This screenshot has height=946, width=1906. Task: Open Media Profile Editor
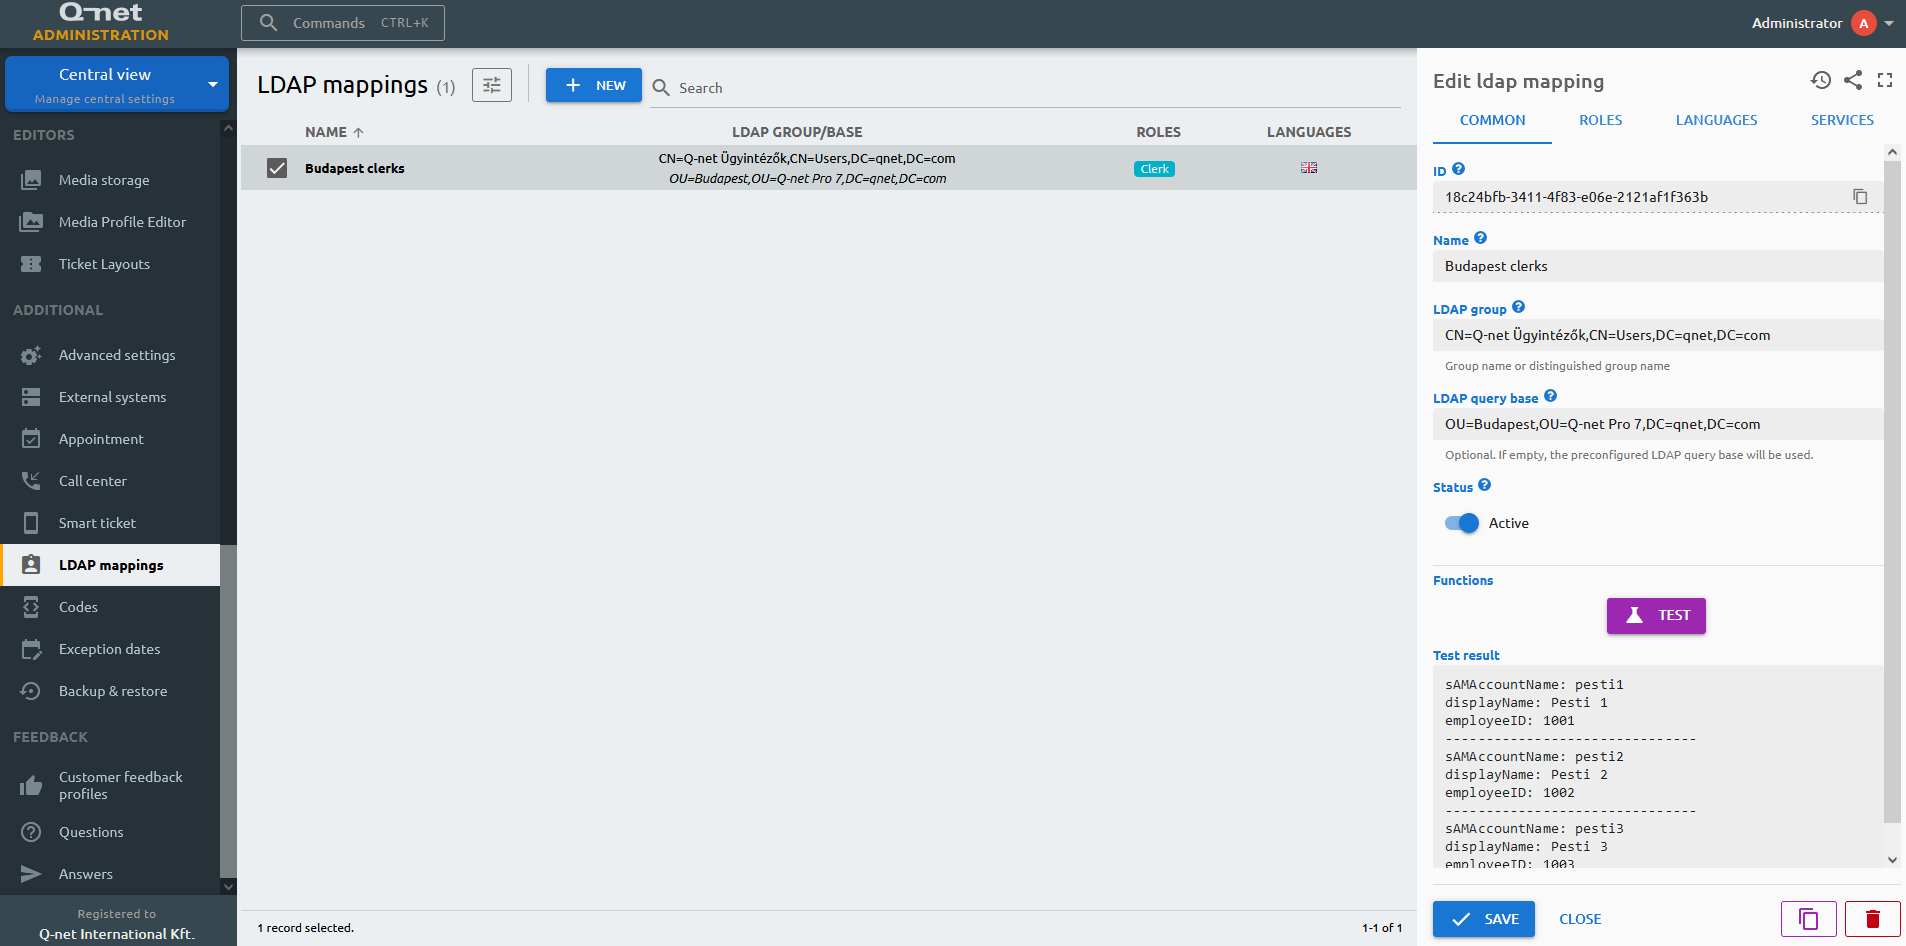[110, 222]
